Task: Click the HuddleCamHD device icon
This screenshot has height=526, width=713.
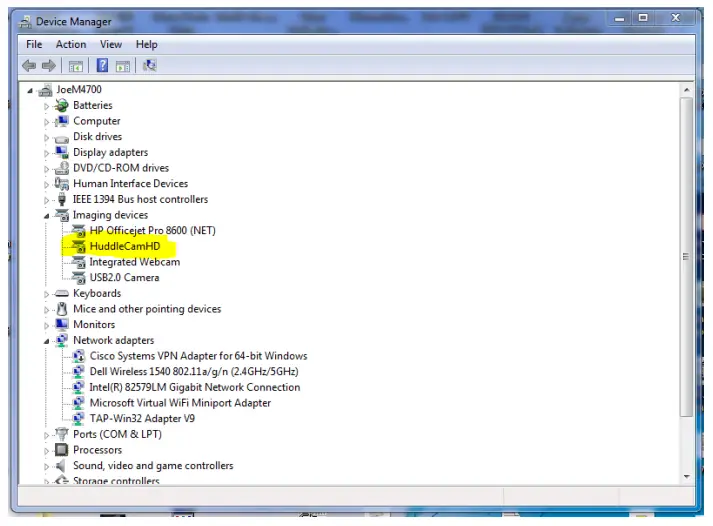Action: click(78, 246)
